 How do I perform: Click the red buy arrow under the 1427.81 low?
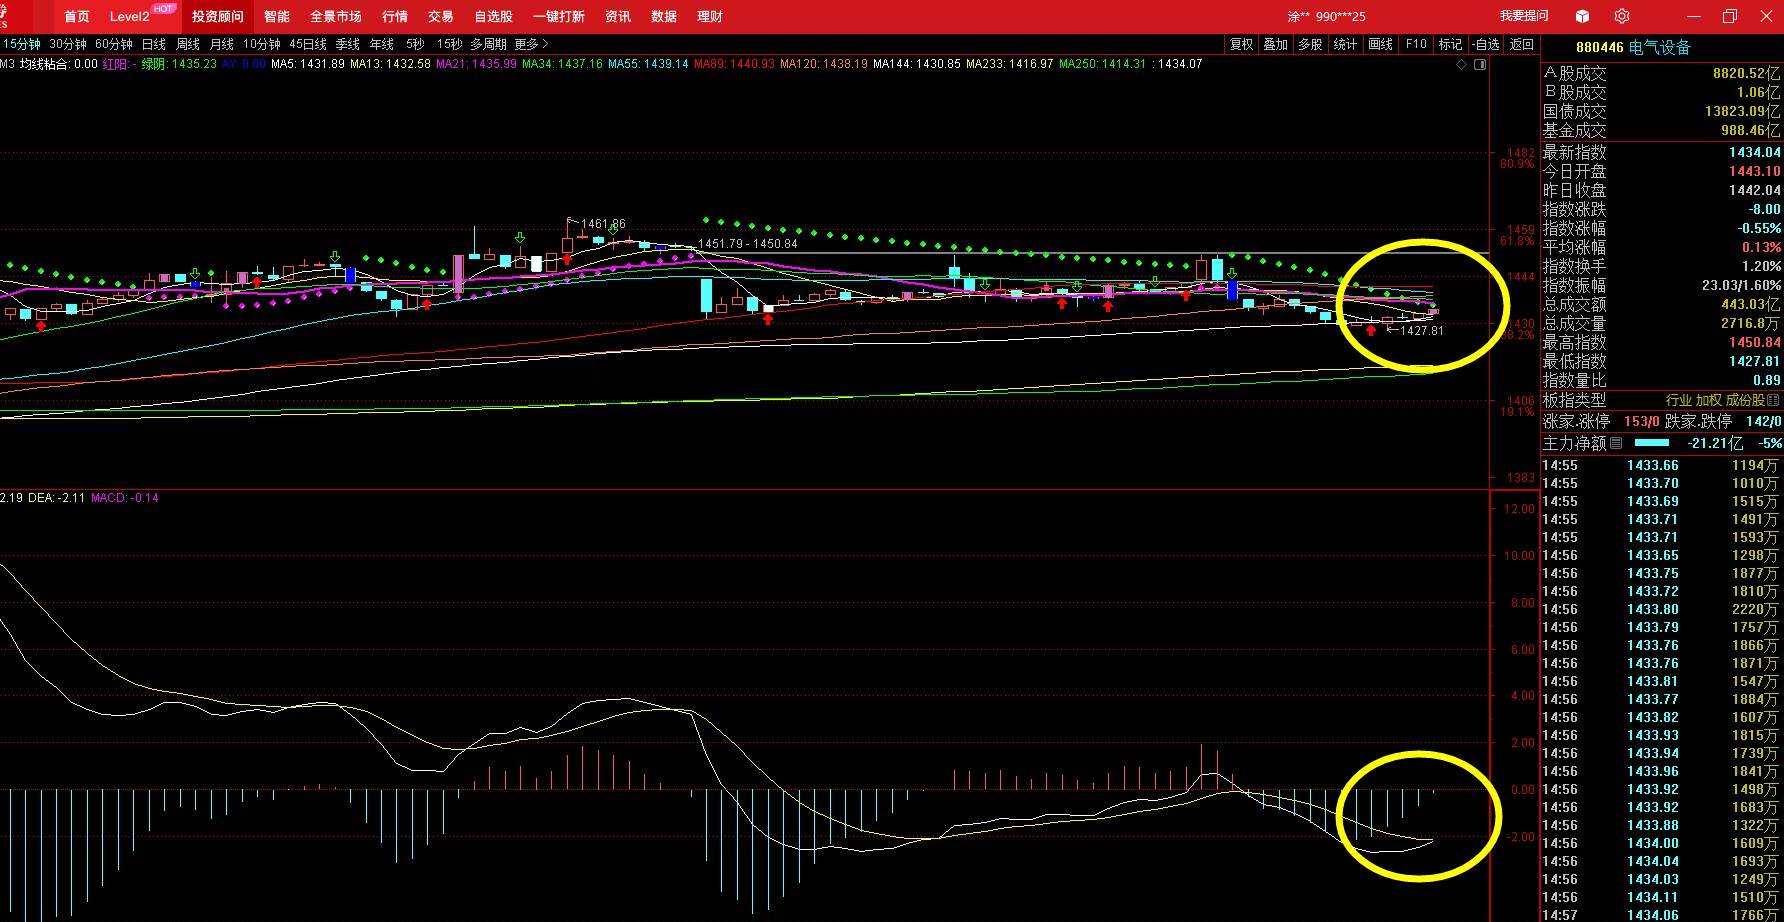pyautogui.click(x=1371, y=329)
